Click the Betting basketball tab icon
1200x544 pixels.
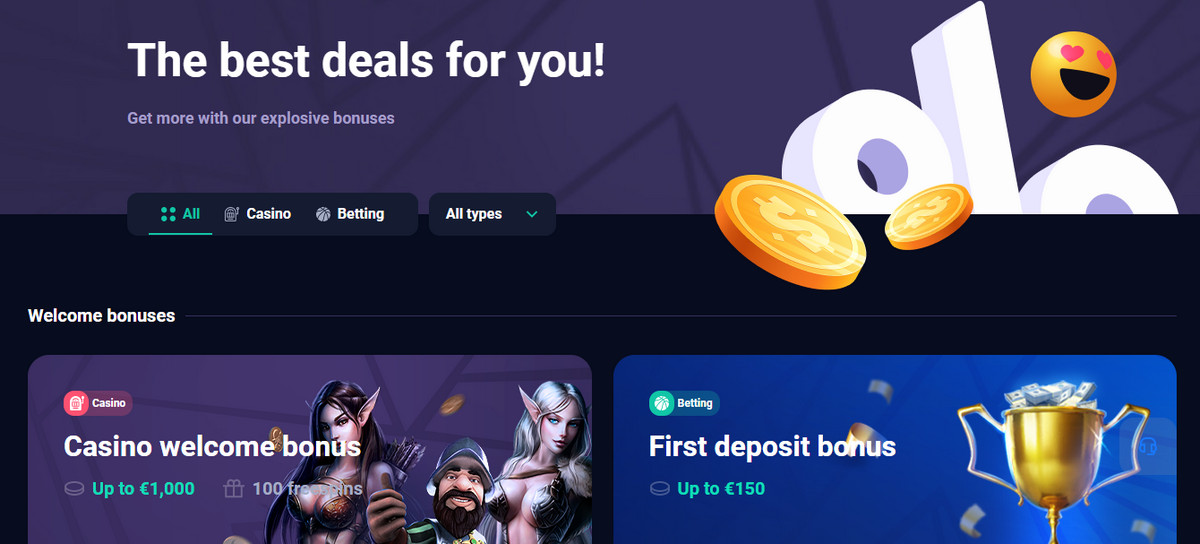(323, 214)
